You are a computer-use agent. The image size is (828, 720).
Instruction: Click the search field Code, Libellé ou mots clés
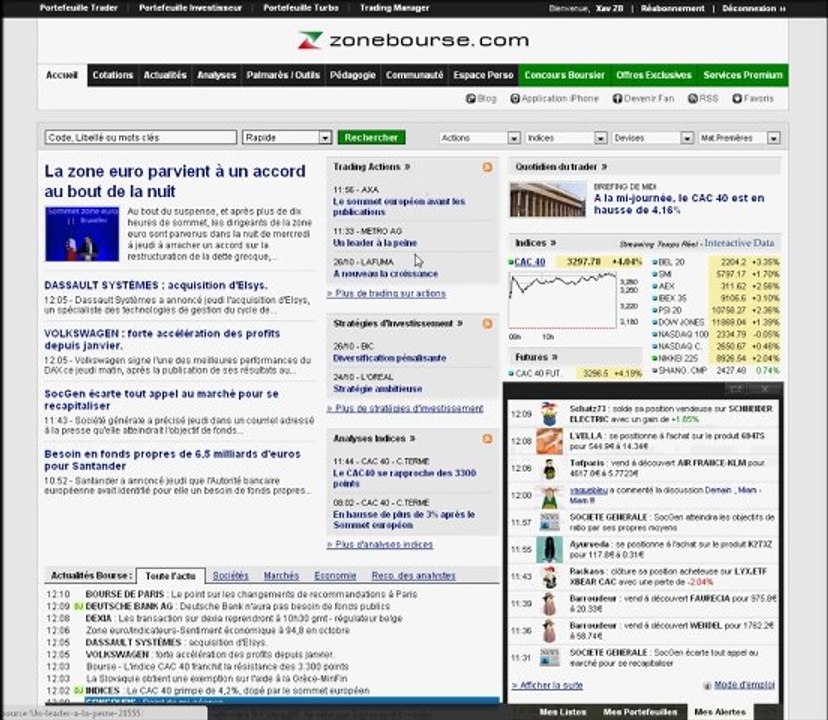point(141,137)
